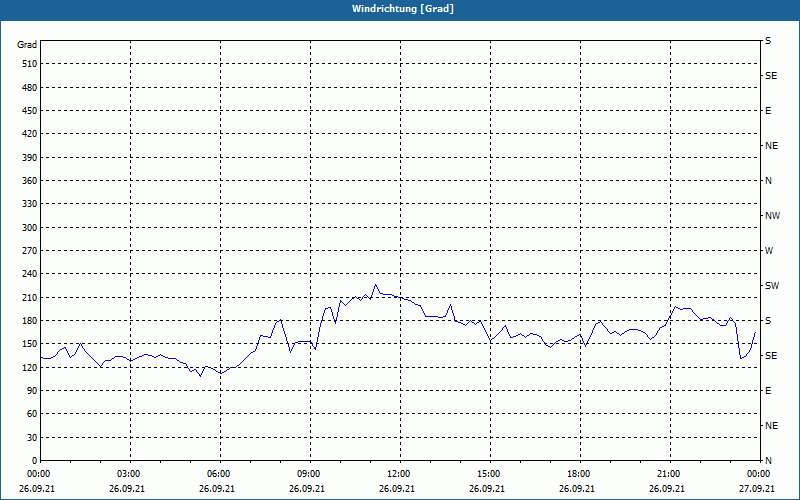Click the 26.09.21 date under 12:00
800x500 pixels.
[x=397, y=489]
